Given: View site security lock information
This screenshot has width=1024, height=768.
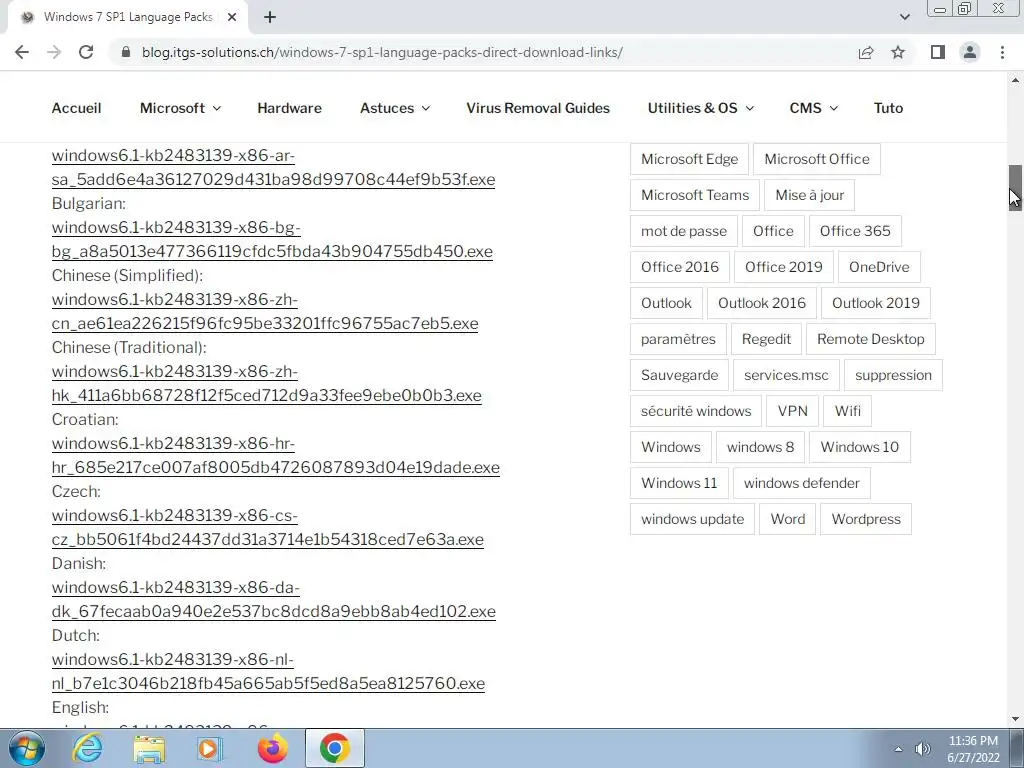Looking at the screenshot, I should [126, 52].
